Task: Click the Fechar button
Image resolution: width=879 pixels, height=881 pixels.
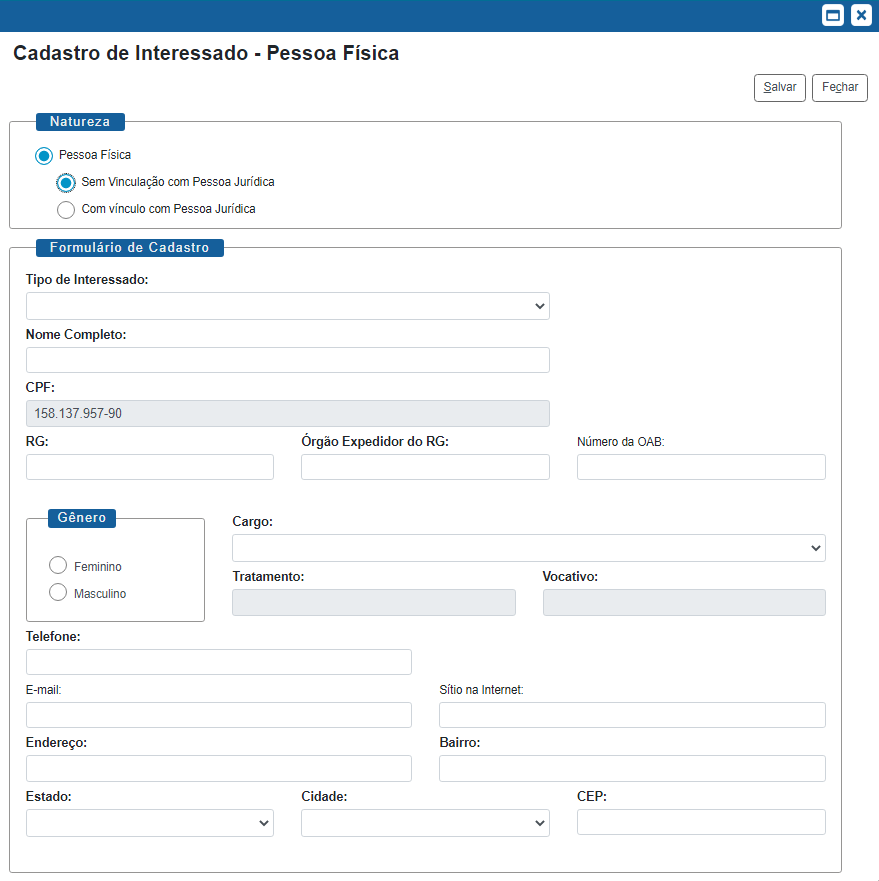Action: [x=839, y=88]
